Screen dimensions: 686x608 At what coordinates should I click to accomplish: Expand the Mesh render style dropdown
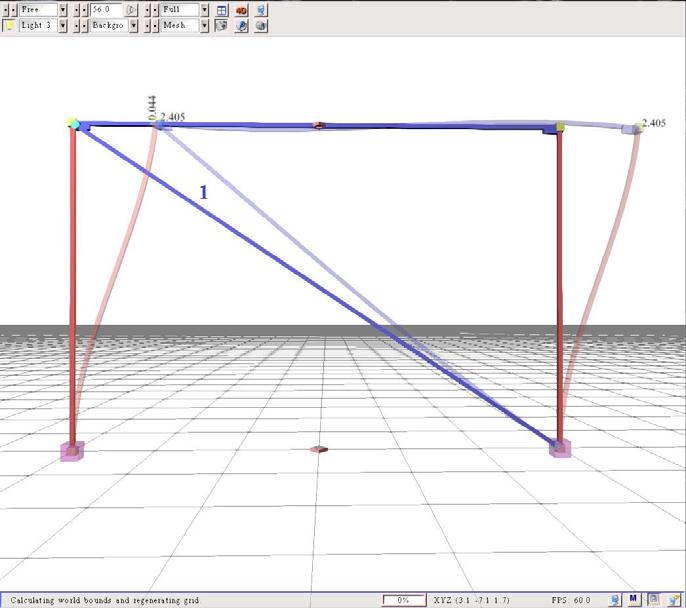204,25
